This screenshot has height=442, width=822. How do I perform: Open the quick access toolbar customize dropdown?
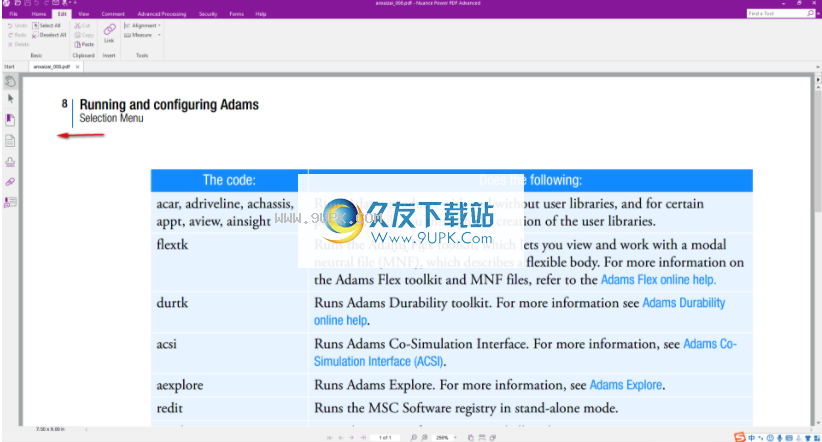tap(75, 3)
